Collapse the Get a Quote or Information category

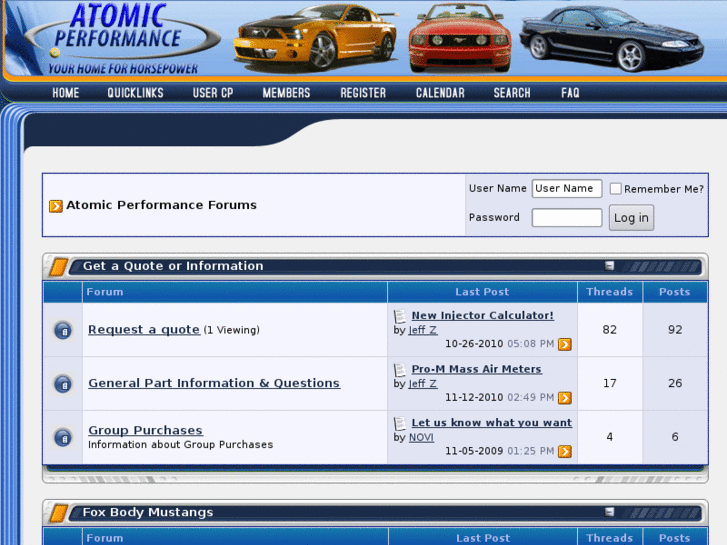pos(609,265)
